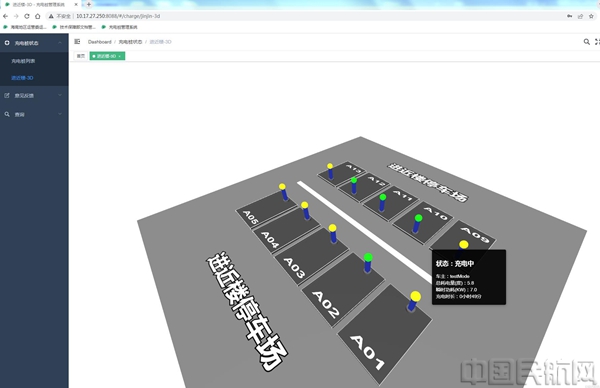Select green charging pile at A11

(382, 203)
